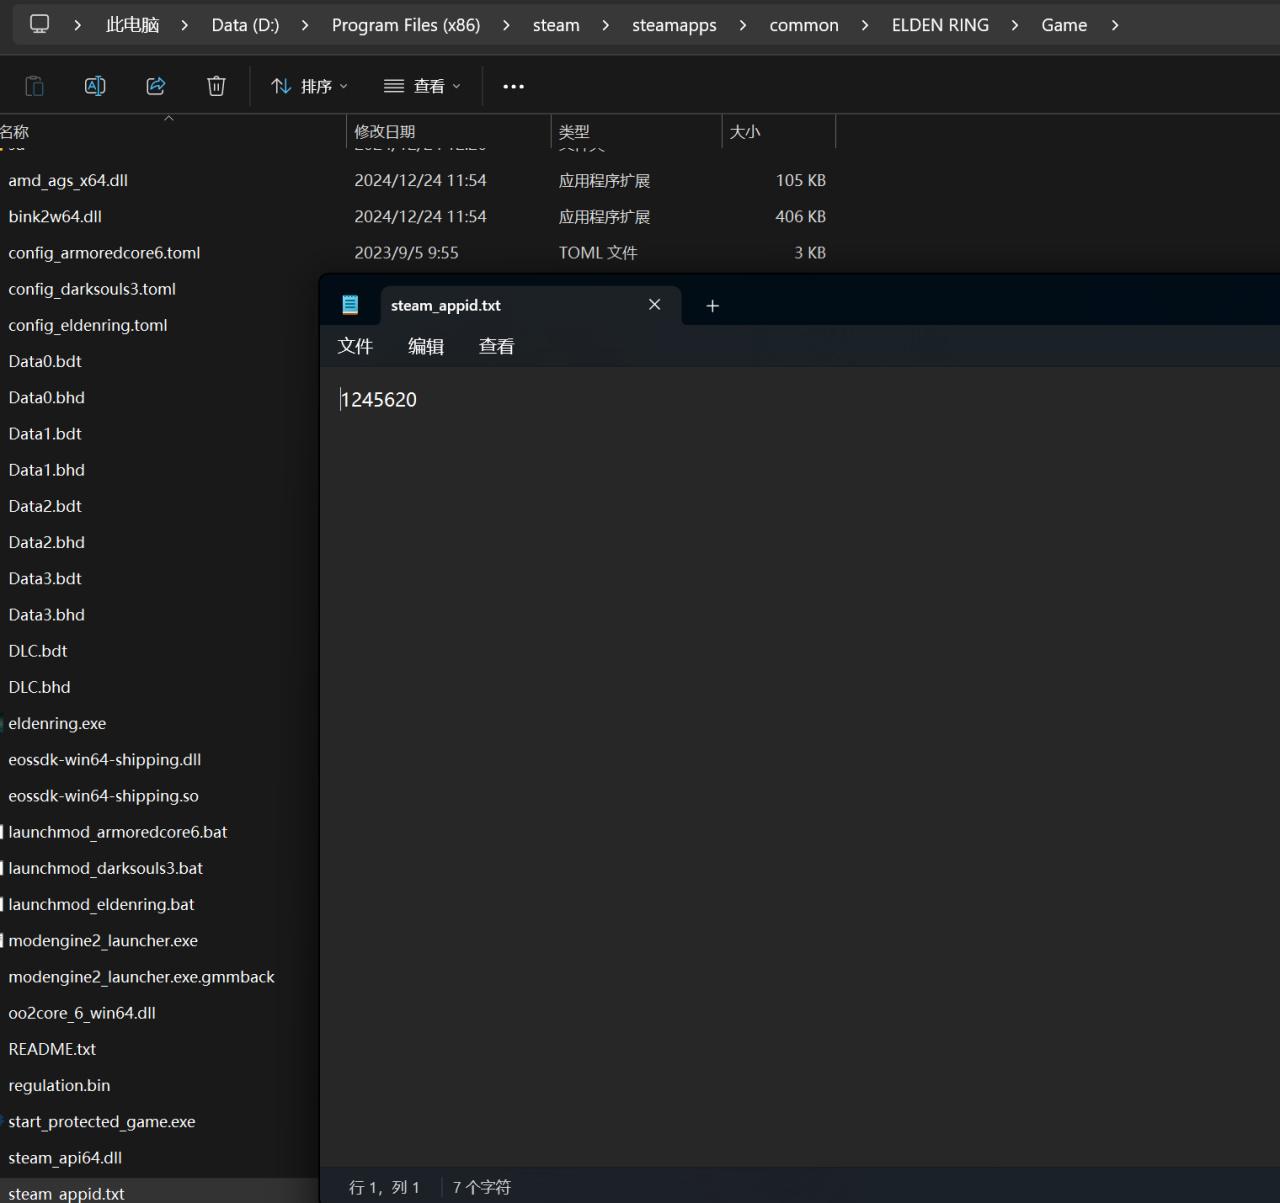Image resolution: width=1280 pixels, height=1203 pixels.
Task: Open Notepad 编辑 menu
Action: [x=426, y=346]
